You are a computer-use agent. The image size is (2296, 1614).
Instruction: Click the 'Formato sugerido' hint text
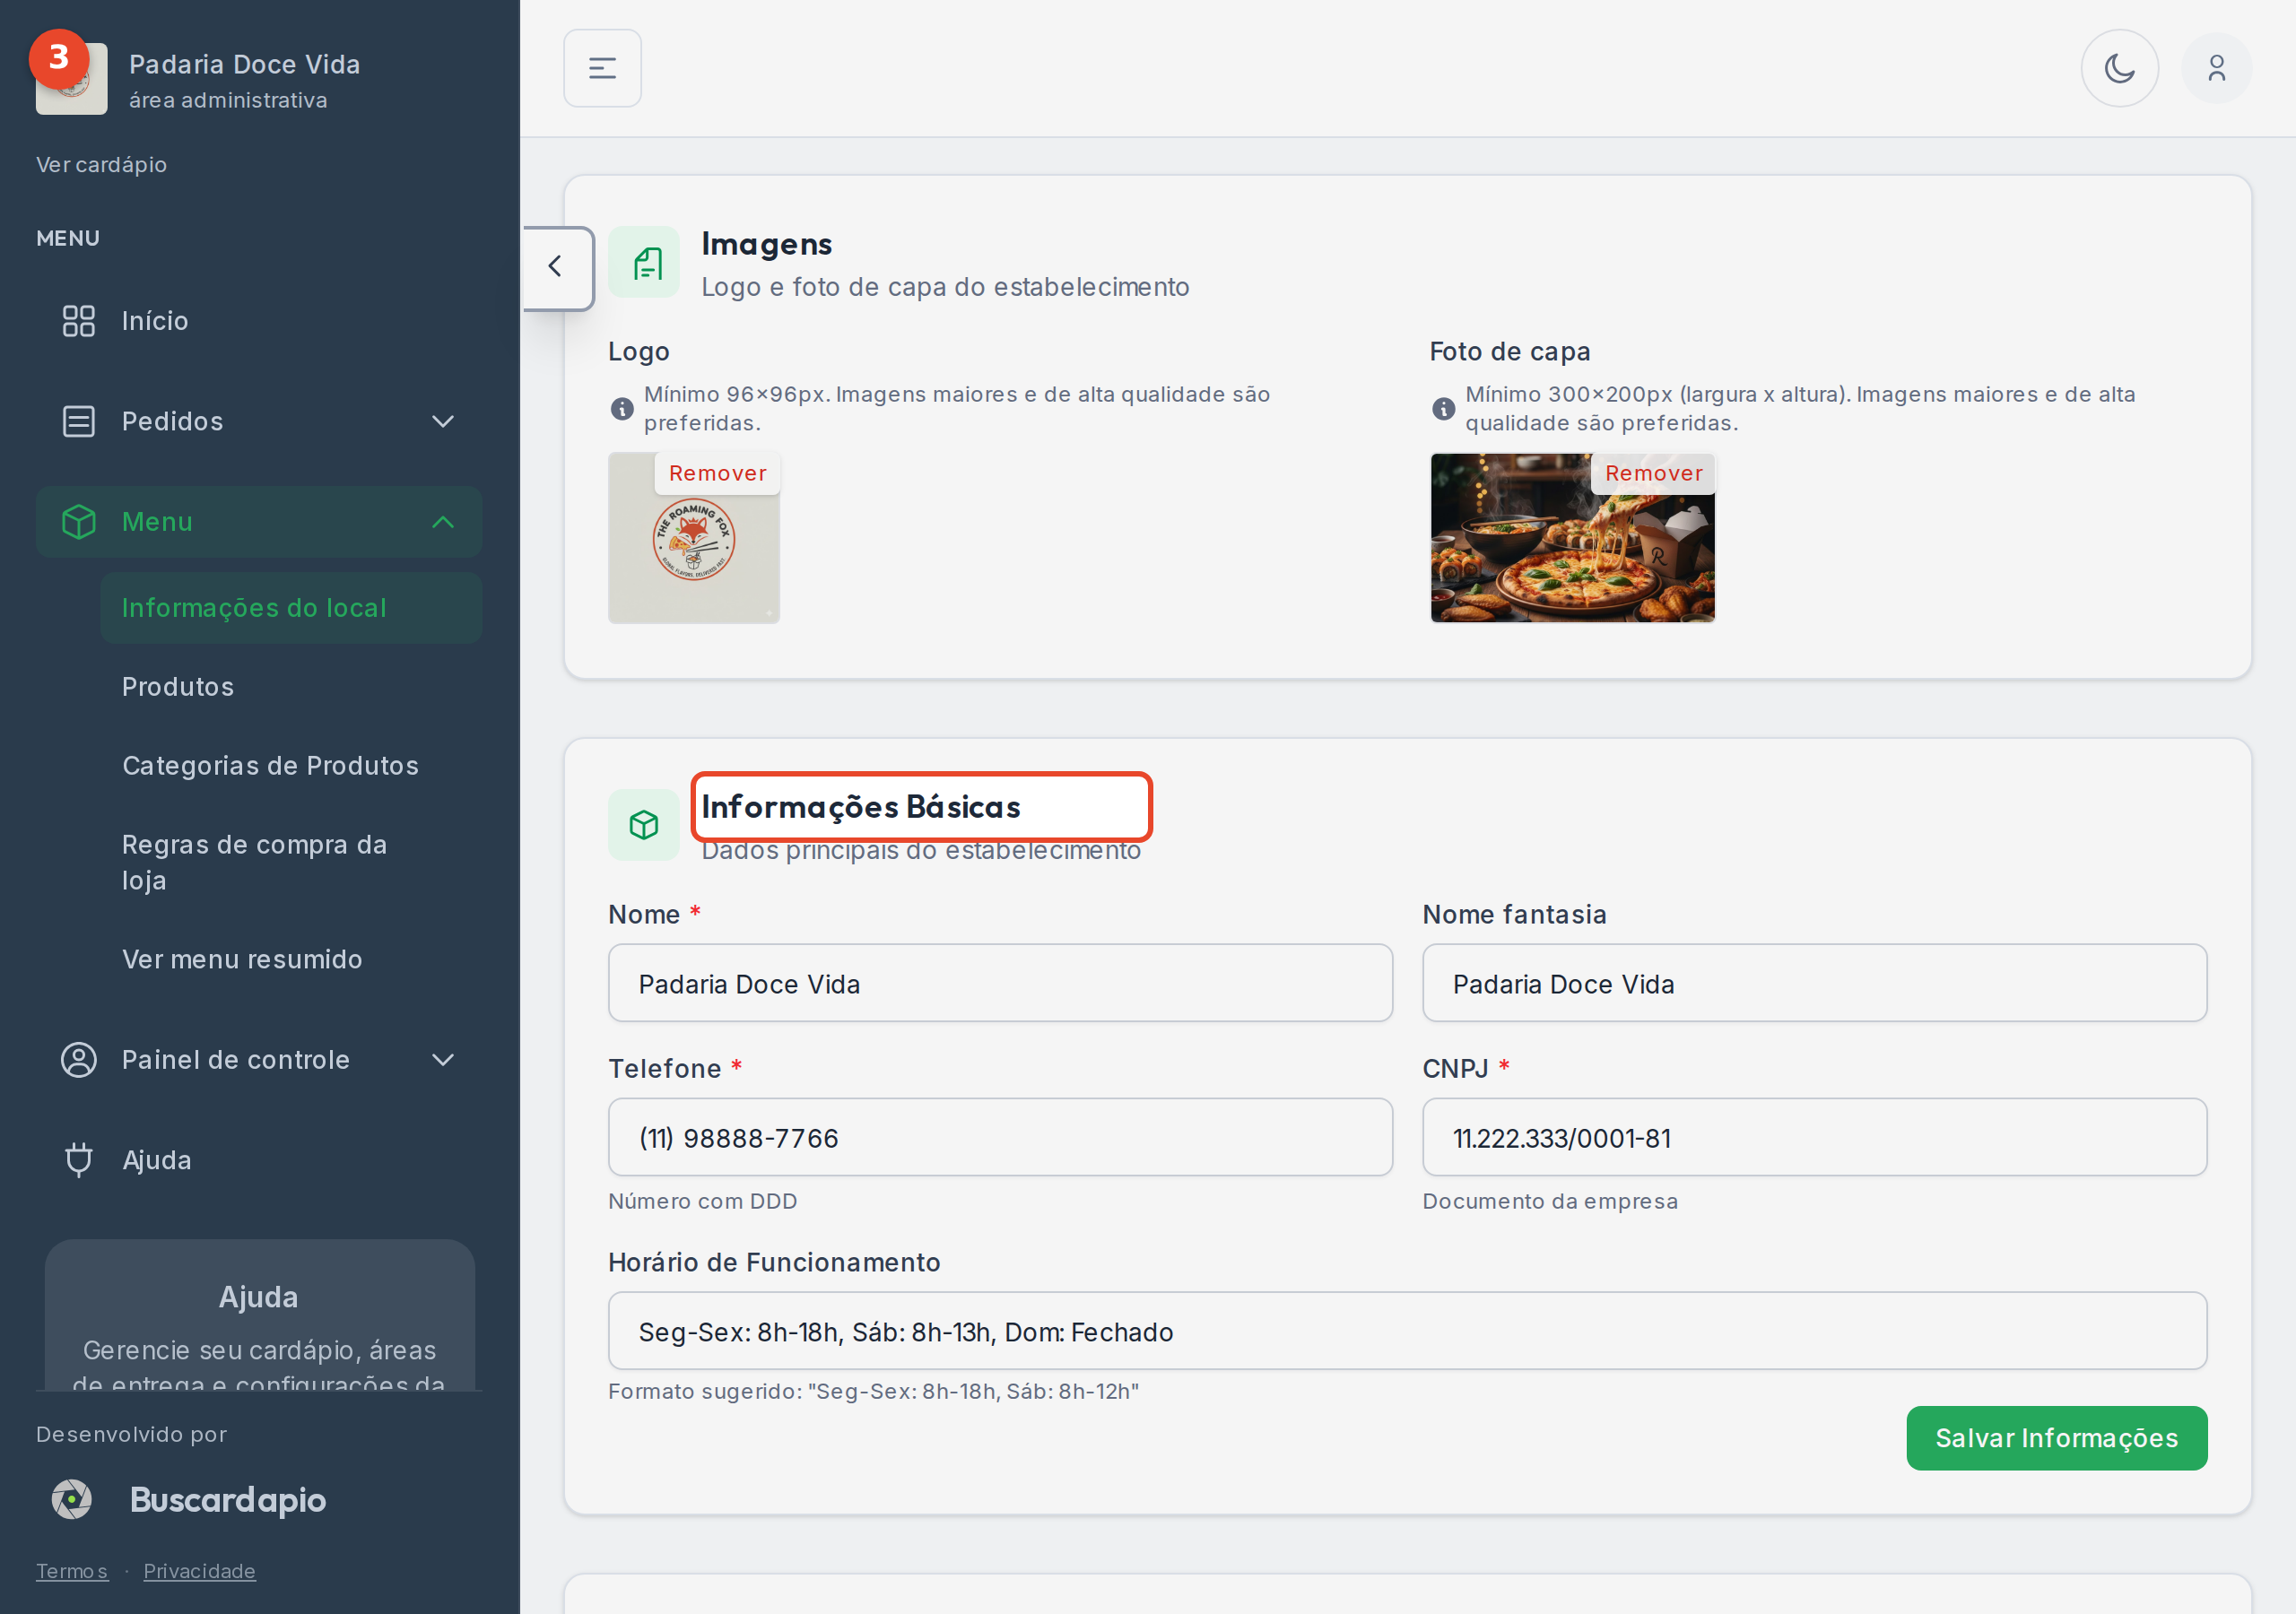pos(874,1391)
